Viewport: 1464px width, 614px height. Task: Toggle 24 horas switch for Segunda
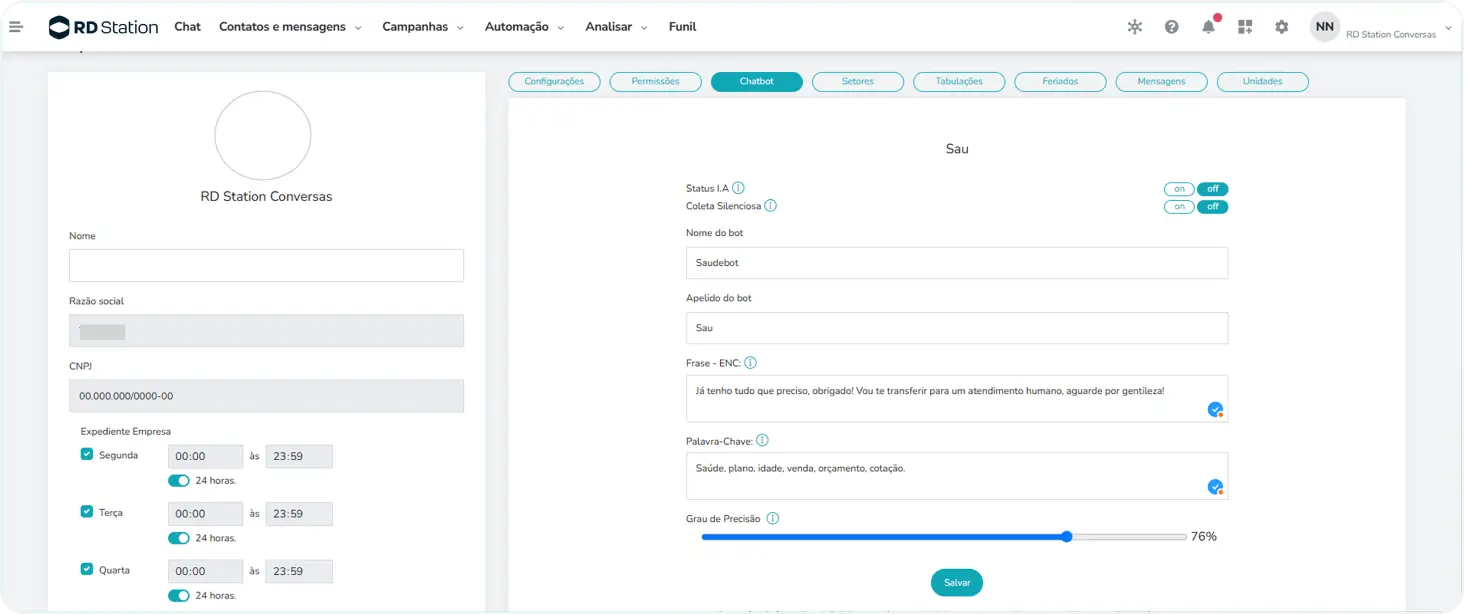[179, 480]
